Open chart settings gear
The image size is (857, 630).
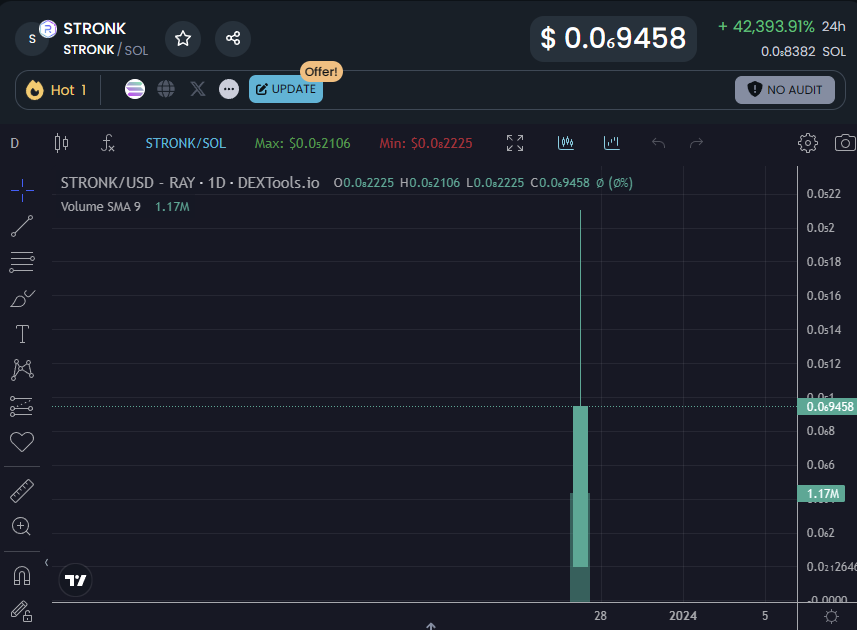[x=808, y=143]
